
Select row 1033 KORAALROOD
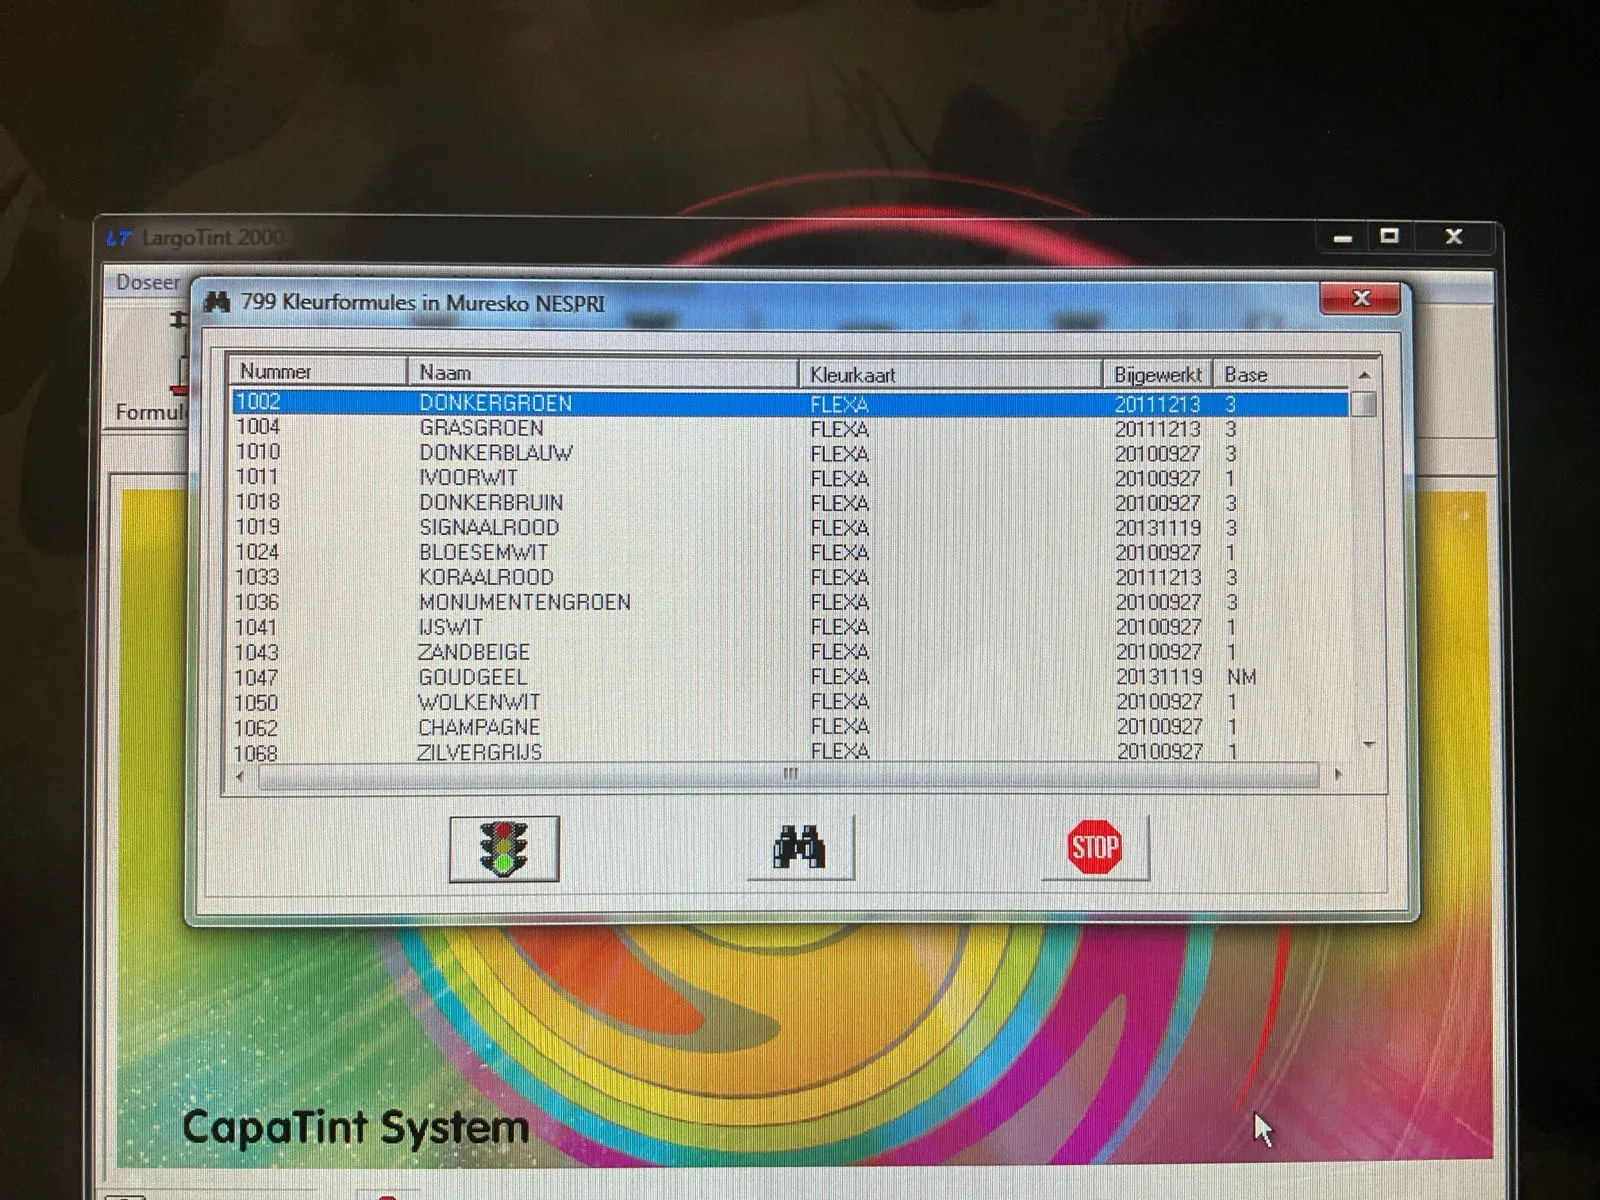click(790, 578)
